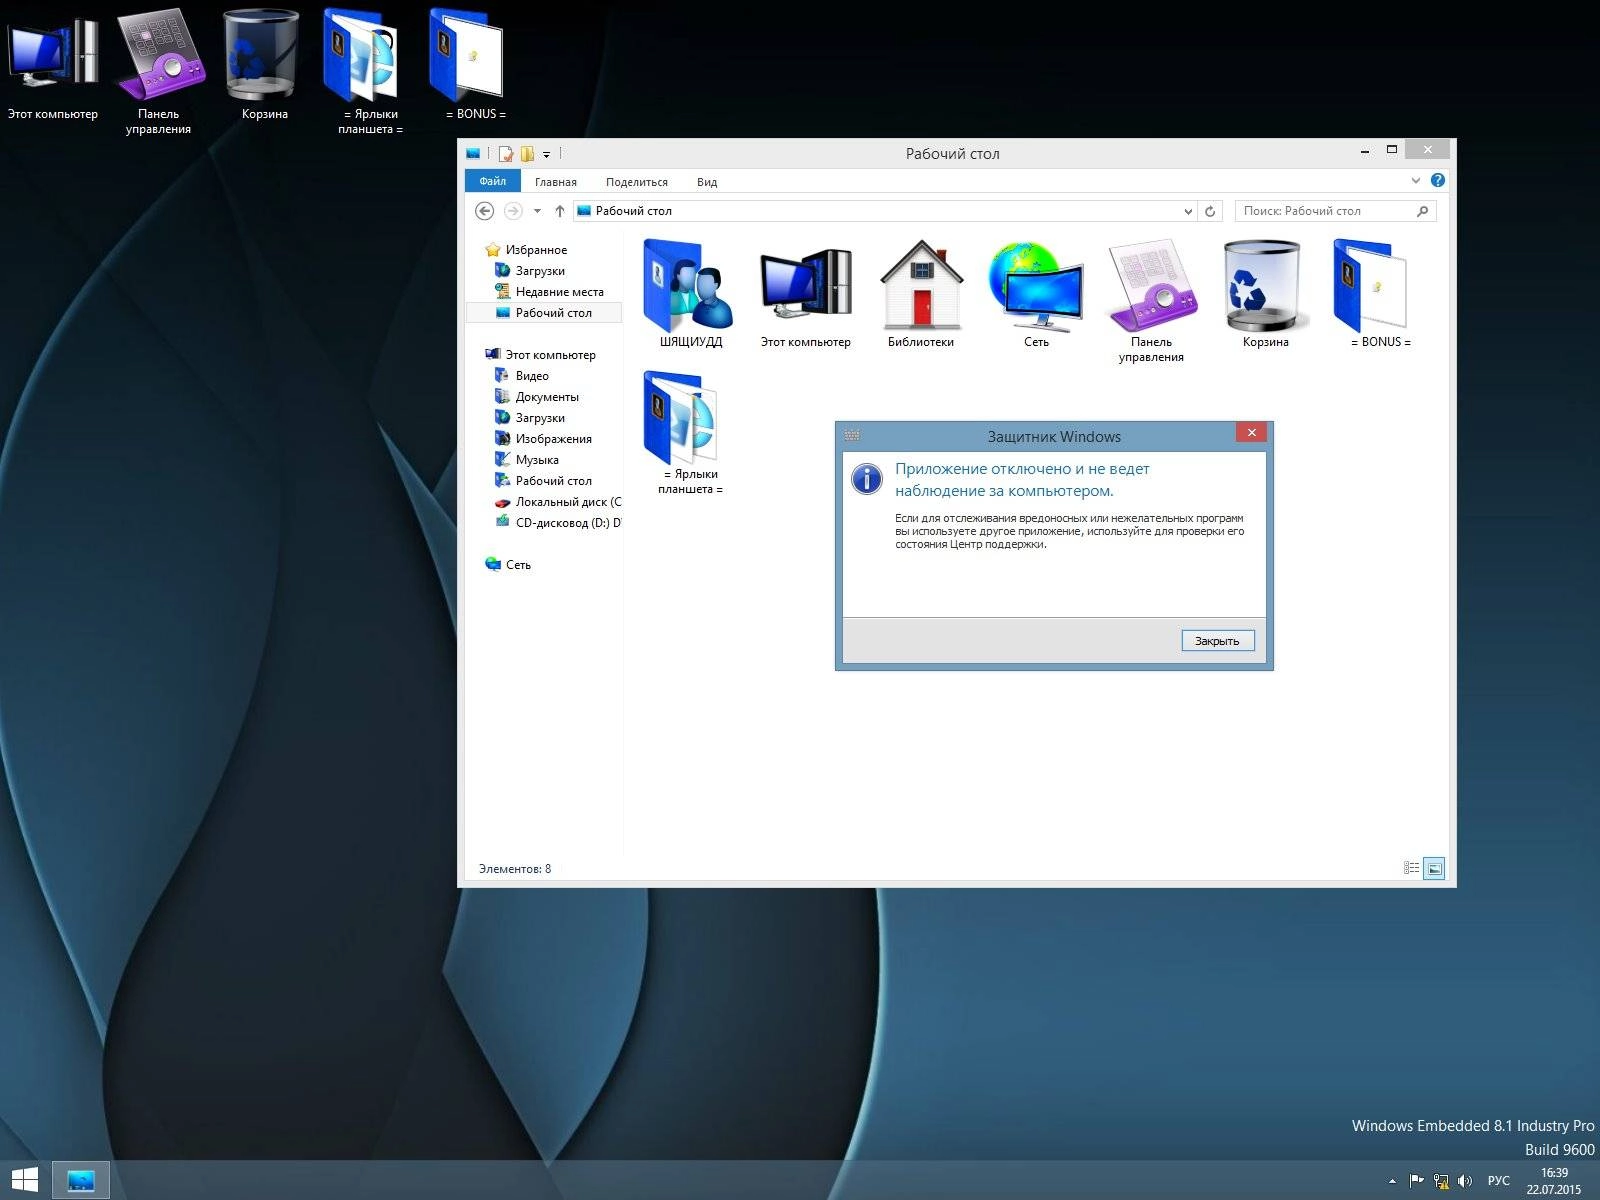Select Рабочий стол under Этот компьютер
Viewport: 1600px width, 1200px height.
pos(543,481)
